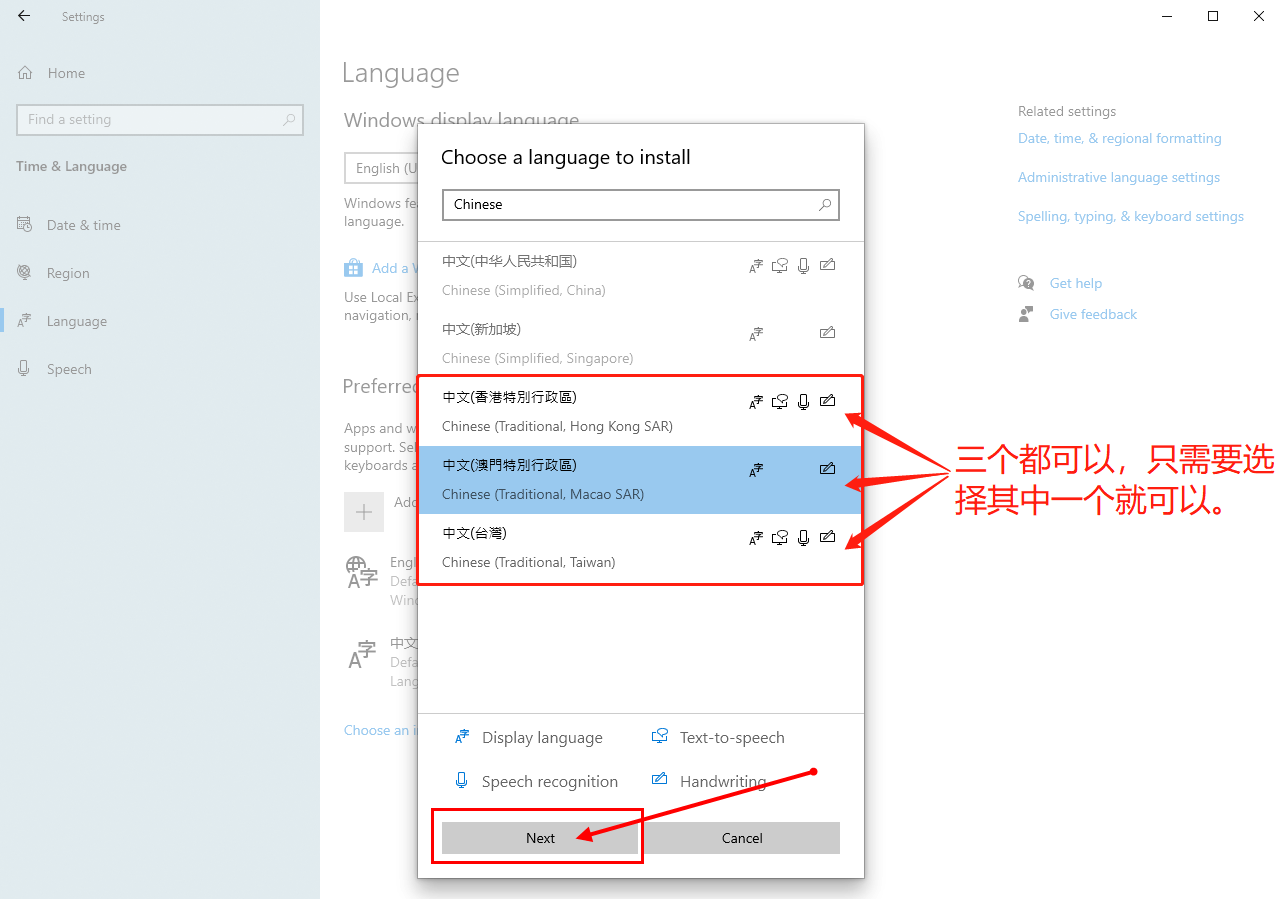Open Administrative language settings link
The width and height of the screenshot is (1282, 899).
pos(1119,177)
